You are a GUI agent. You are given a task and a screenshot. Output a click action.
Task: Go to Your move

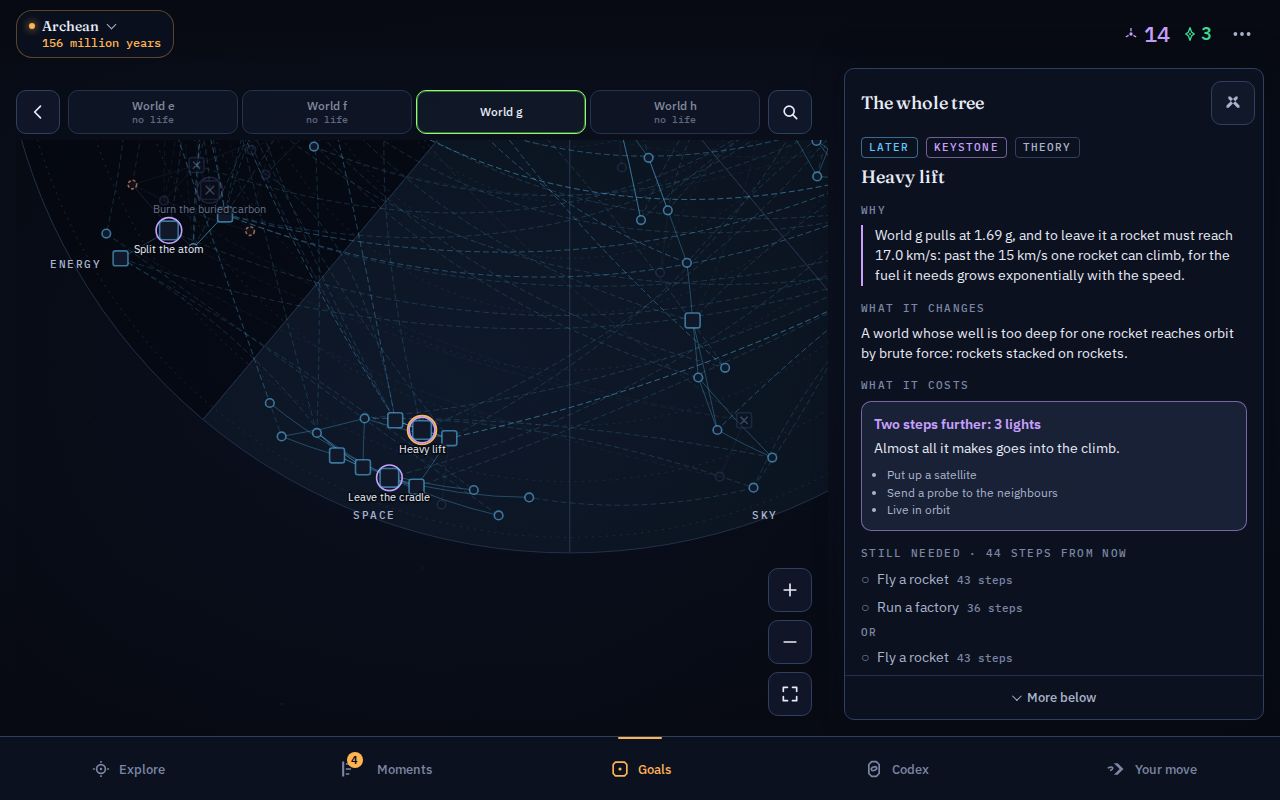click(1152, 769)
